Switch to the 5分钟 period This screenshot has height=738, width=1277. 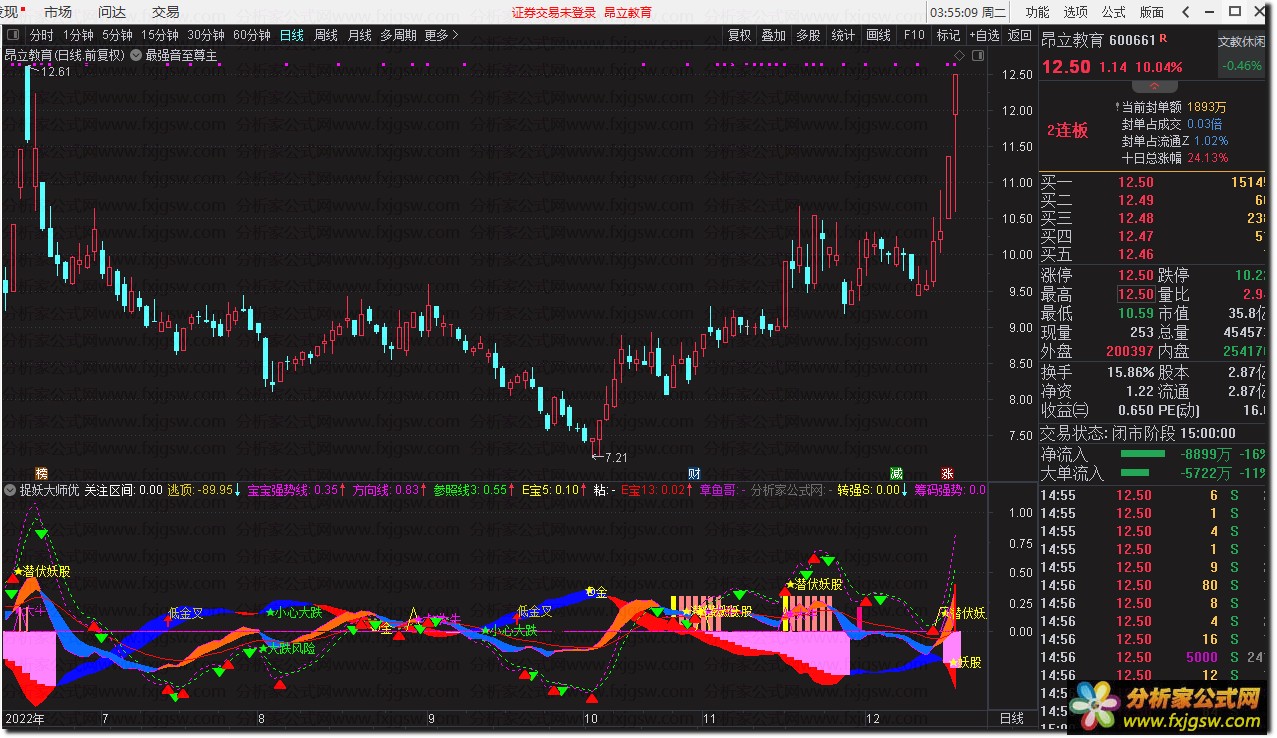(x=117, y=35)
